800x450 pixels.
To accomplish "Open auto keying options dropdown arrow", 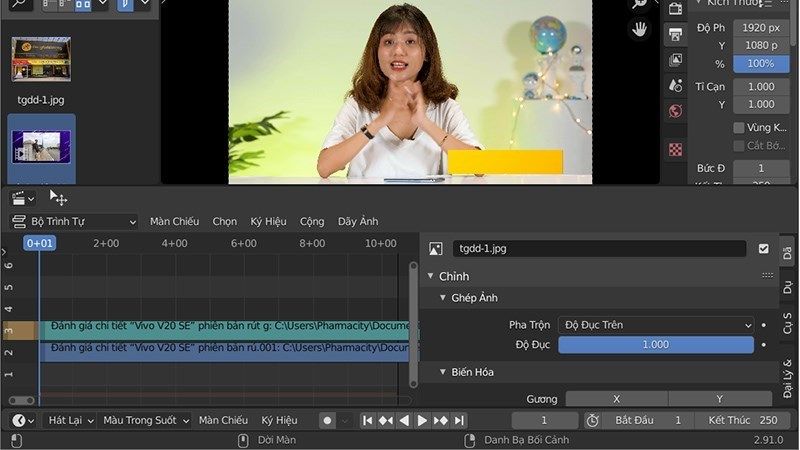I will pyautogui.click(x=344, y=420).
